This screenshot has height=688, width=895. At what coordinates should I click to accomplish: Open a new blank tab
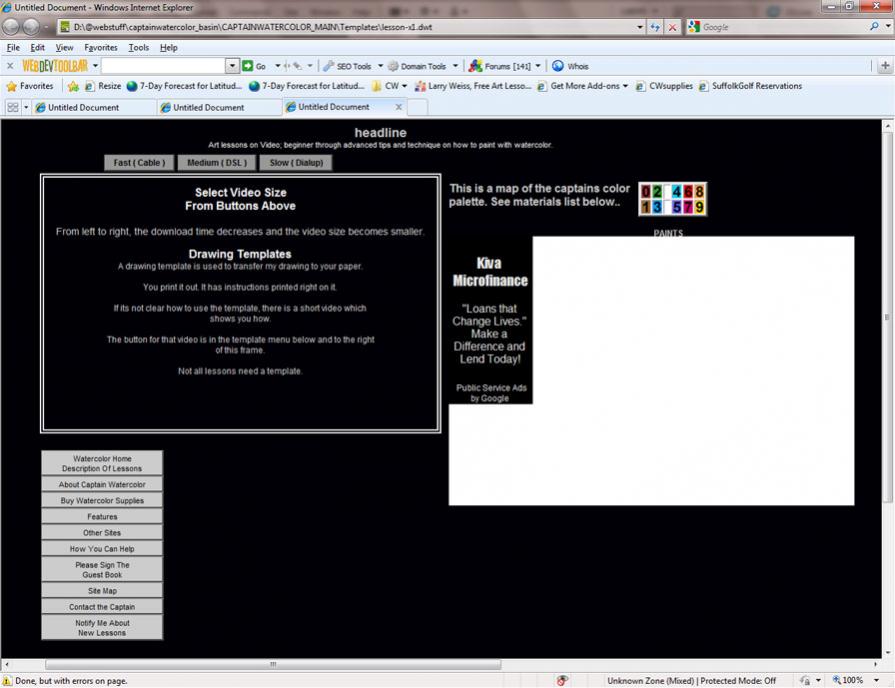(x=417, y=107)
